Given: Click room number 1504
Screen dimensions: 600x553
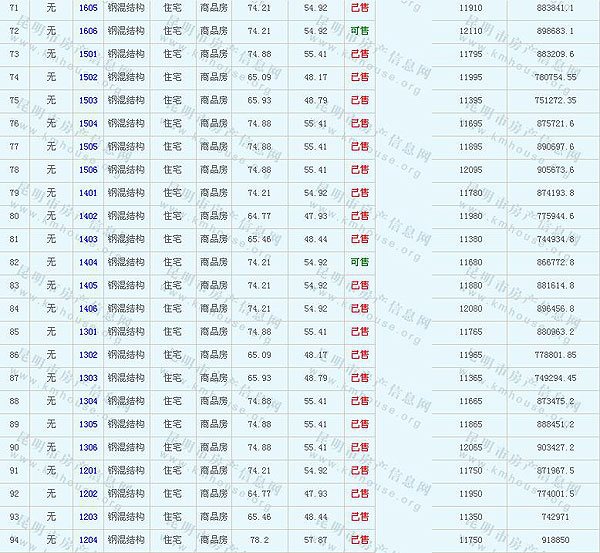Looking at the screenshot, I should 88,123.
